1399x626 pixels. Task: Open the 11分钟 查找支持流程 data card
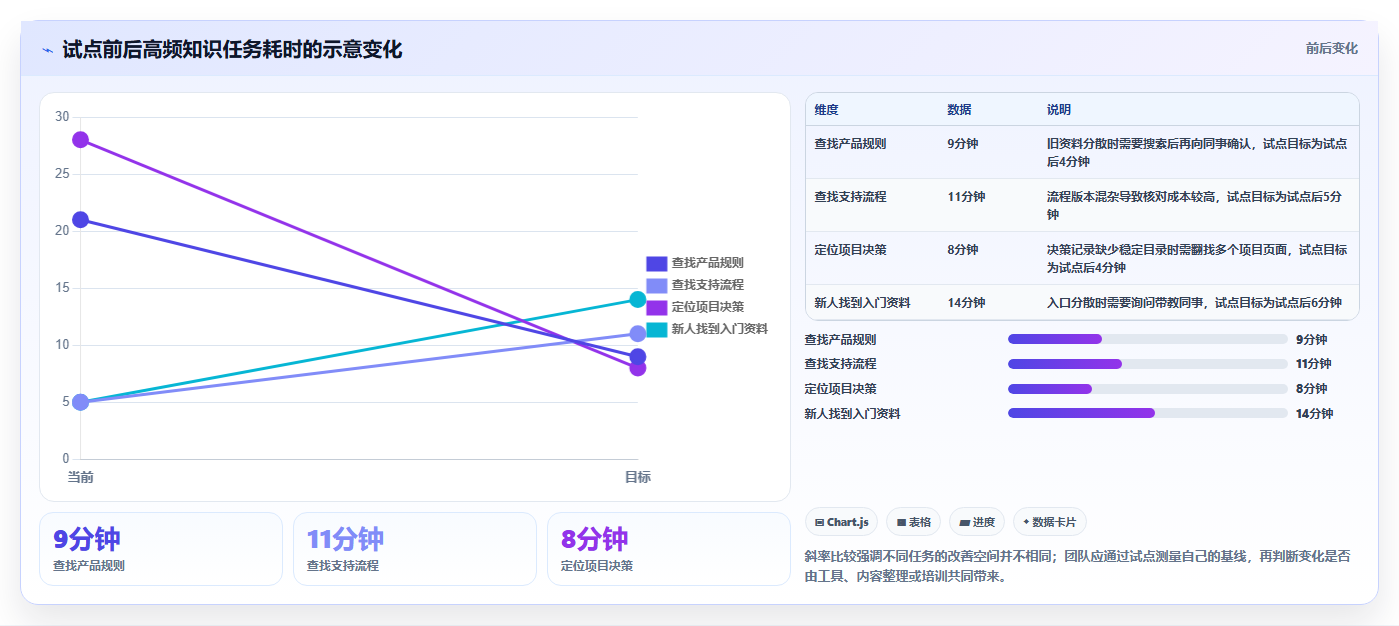[x=415, y=549]
